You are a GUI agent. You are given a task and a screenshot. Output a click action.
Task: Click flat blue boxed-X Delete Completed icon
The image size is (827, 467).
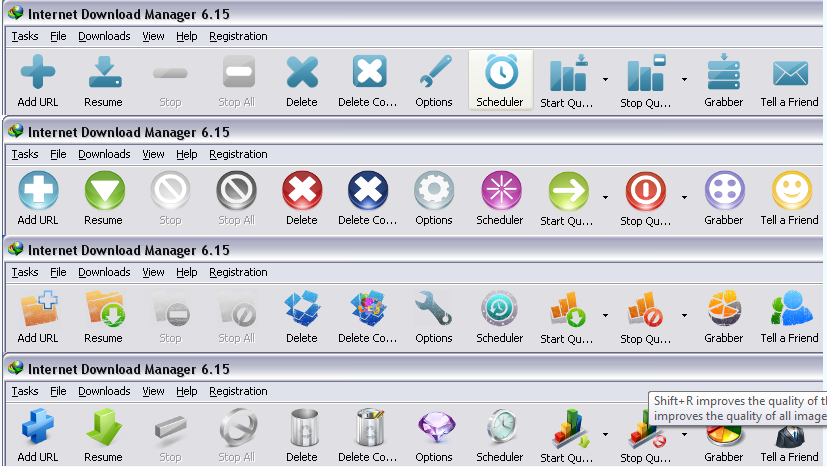tap(369, 71)
